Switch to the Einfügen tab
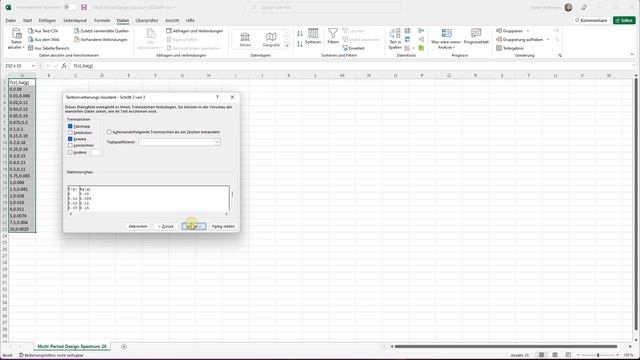This screenshot has height=360, width=640. pos(47,20)
